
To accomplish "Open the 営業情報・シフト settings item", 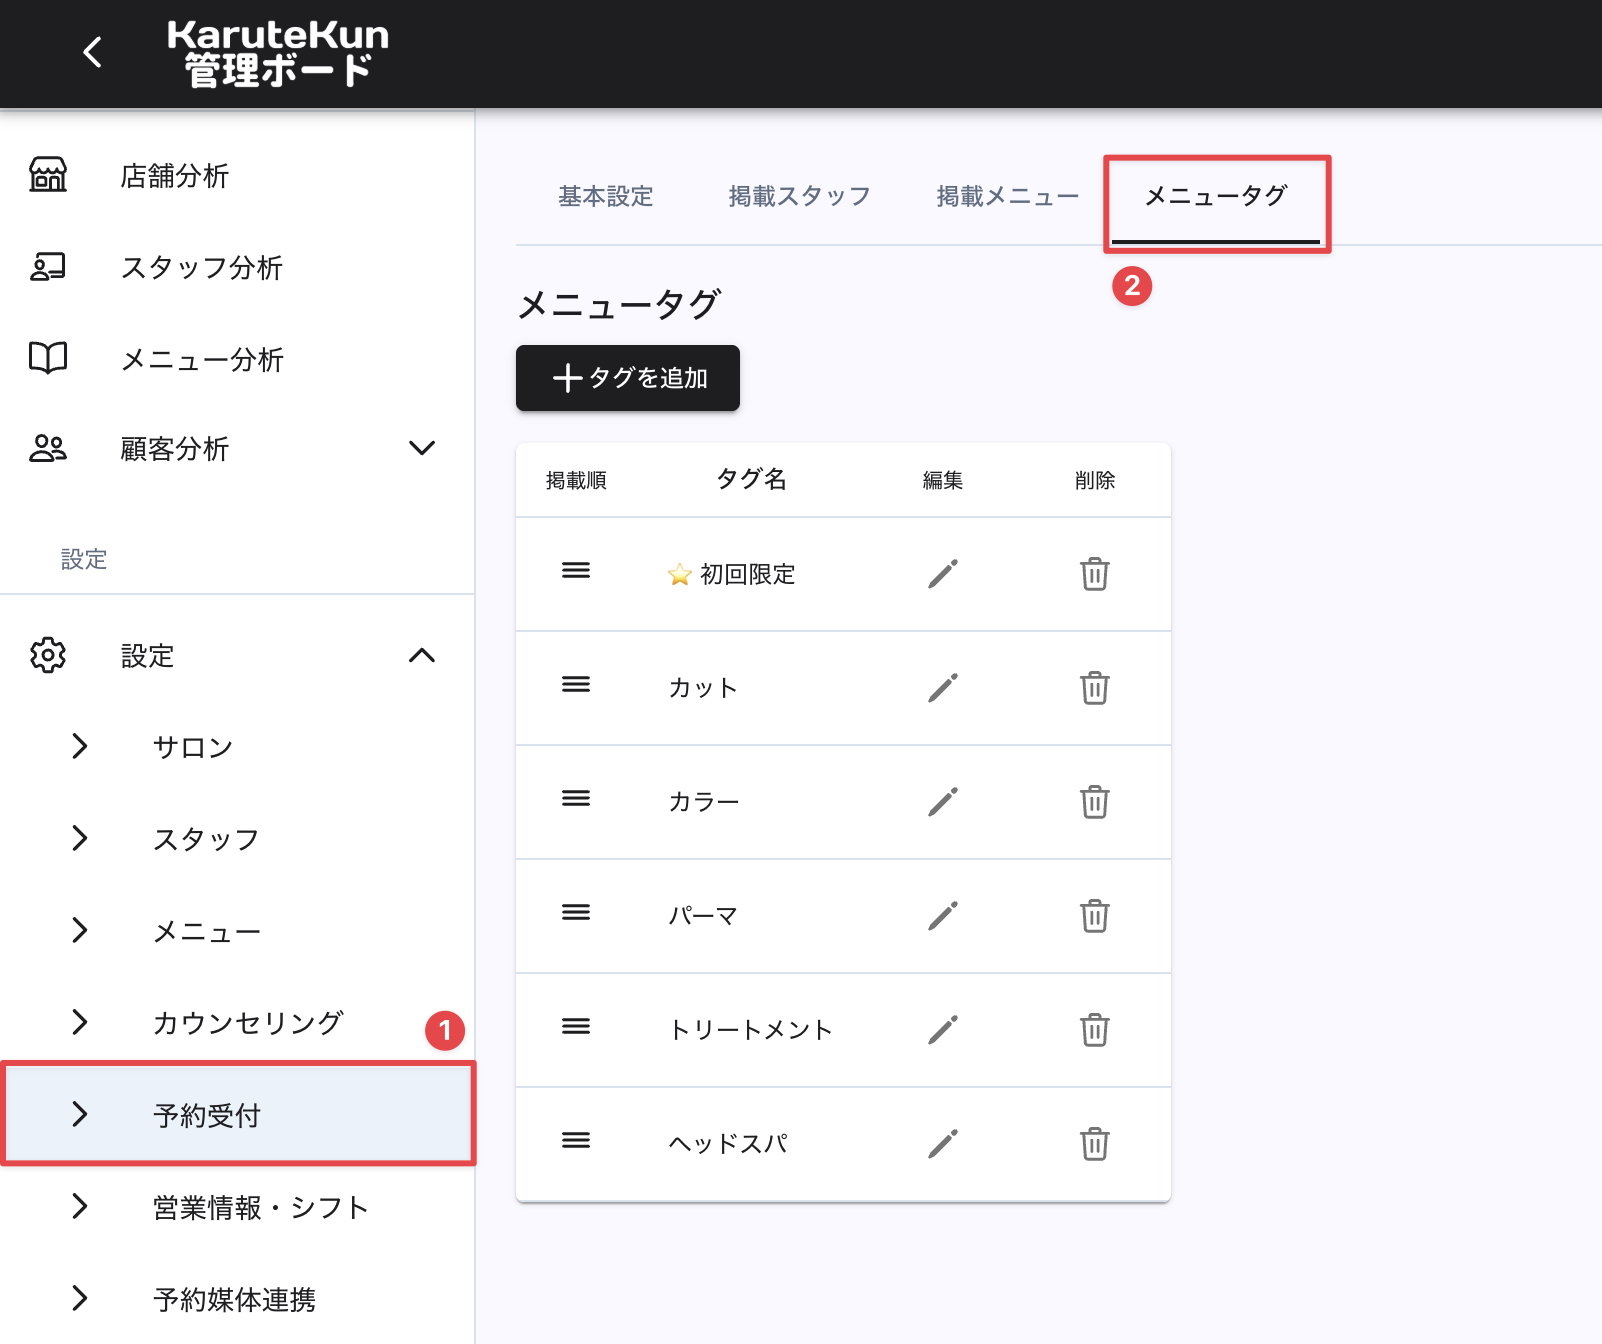I will pyautogui.click(x=237, y=1206).
